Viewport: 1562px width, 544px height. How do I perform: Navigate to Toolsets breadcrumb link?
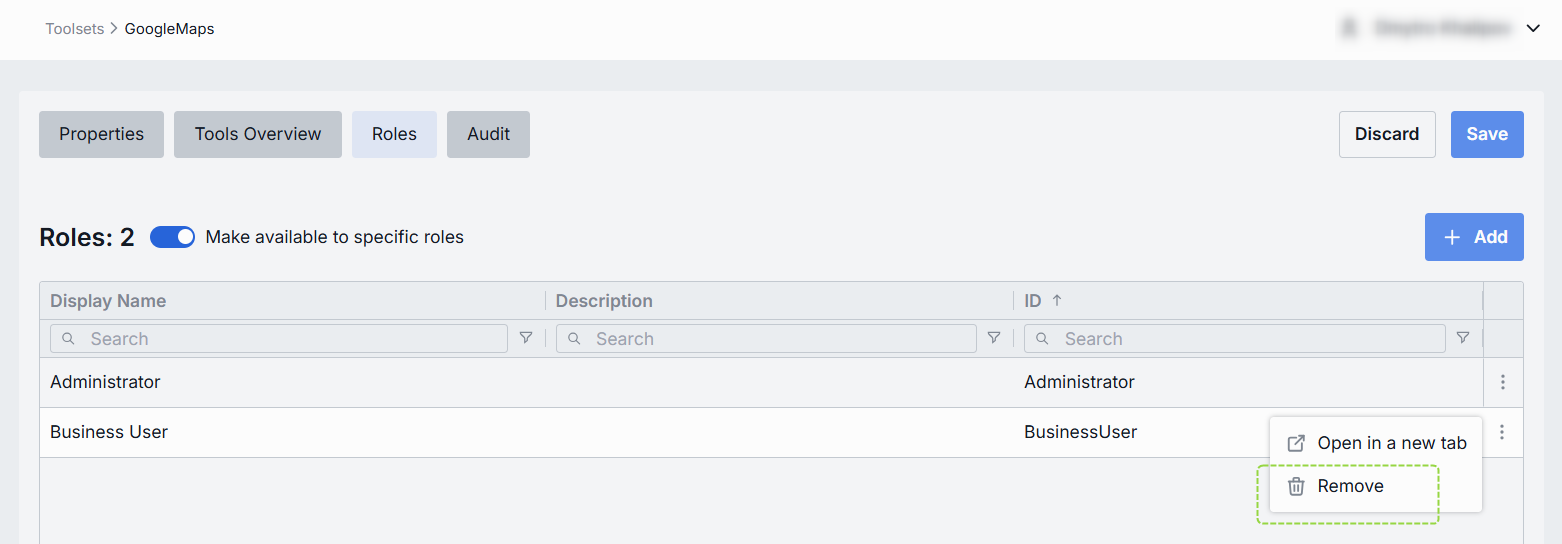(74, 29)
